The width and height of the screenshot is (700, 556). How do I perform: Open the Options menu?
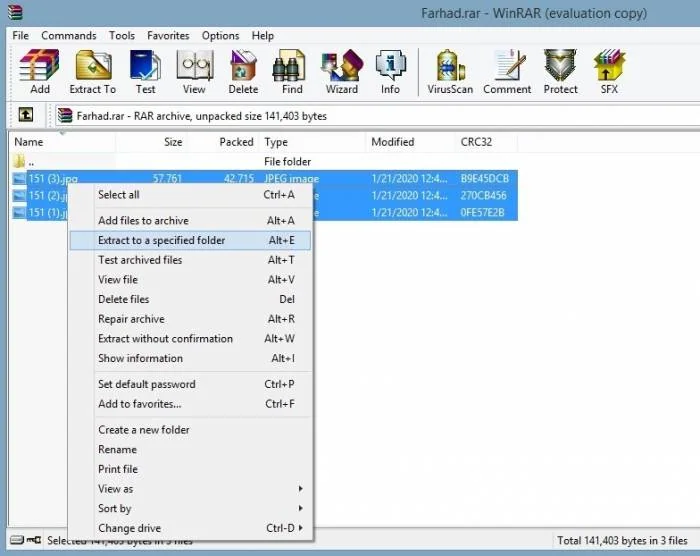221,35
